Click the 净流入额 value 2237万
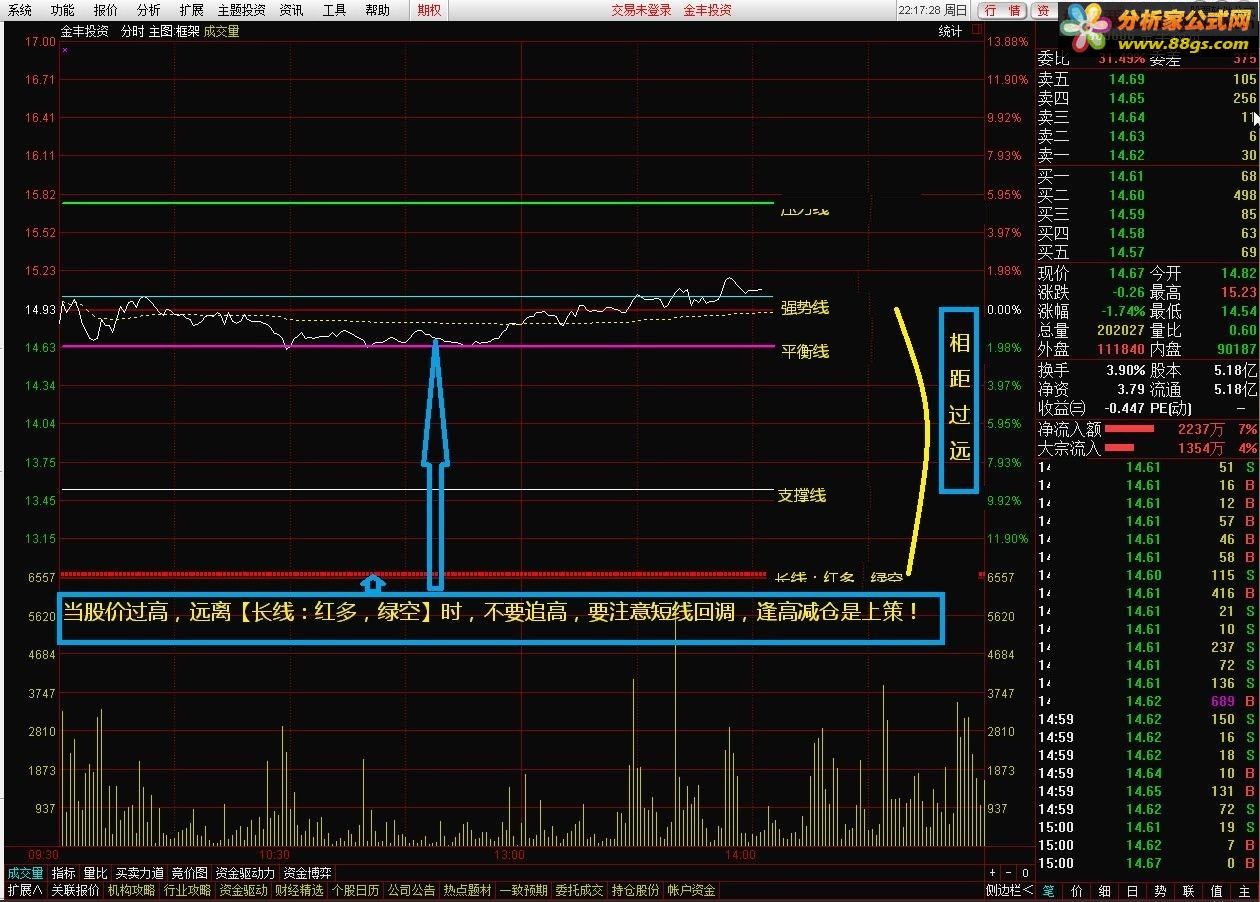Image resolution: width=1260 pixels, height=902 pixels. point(1200,429)
